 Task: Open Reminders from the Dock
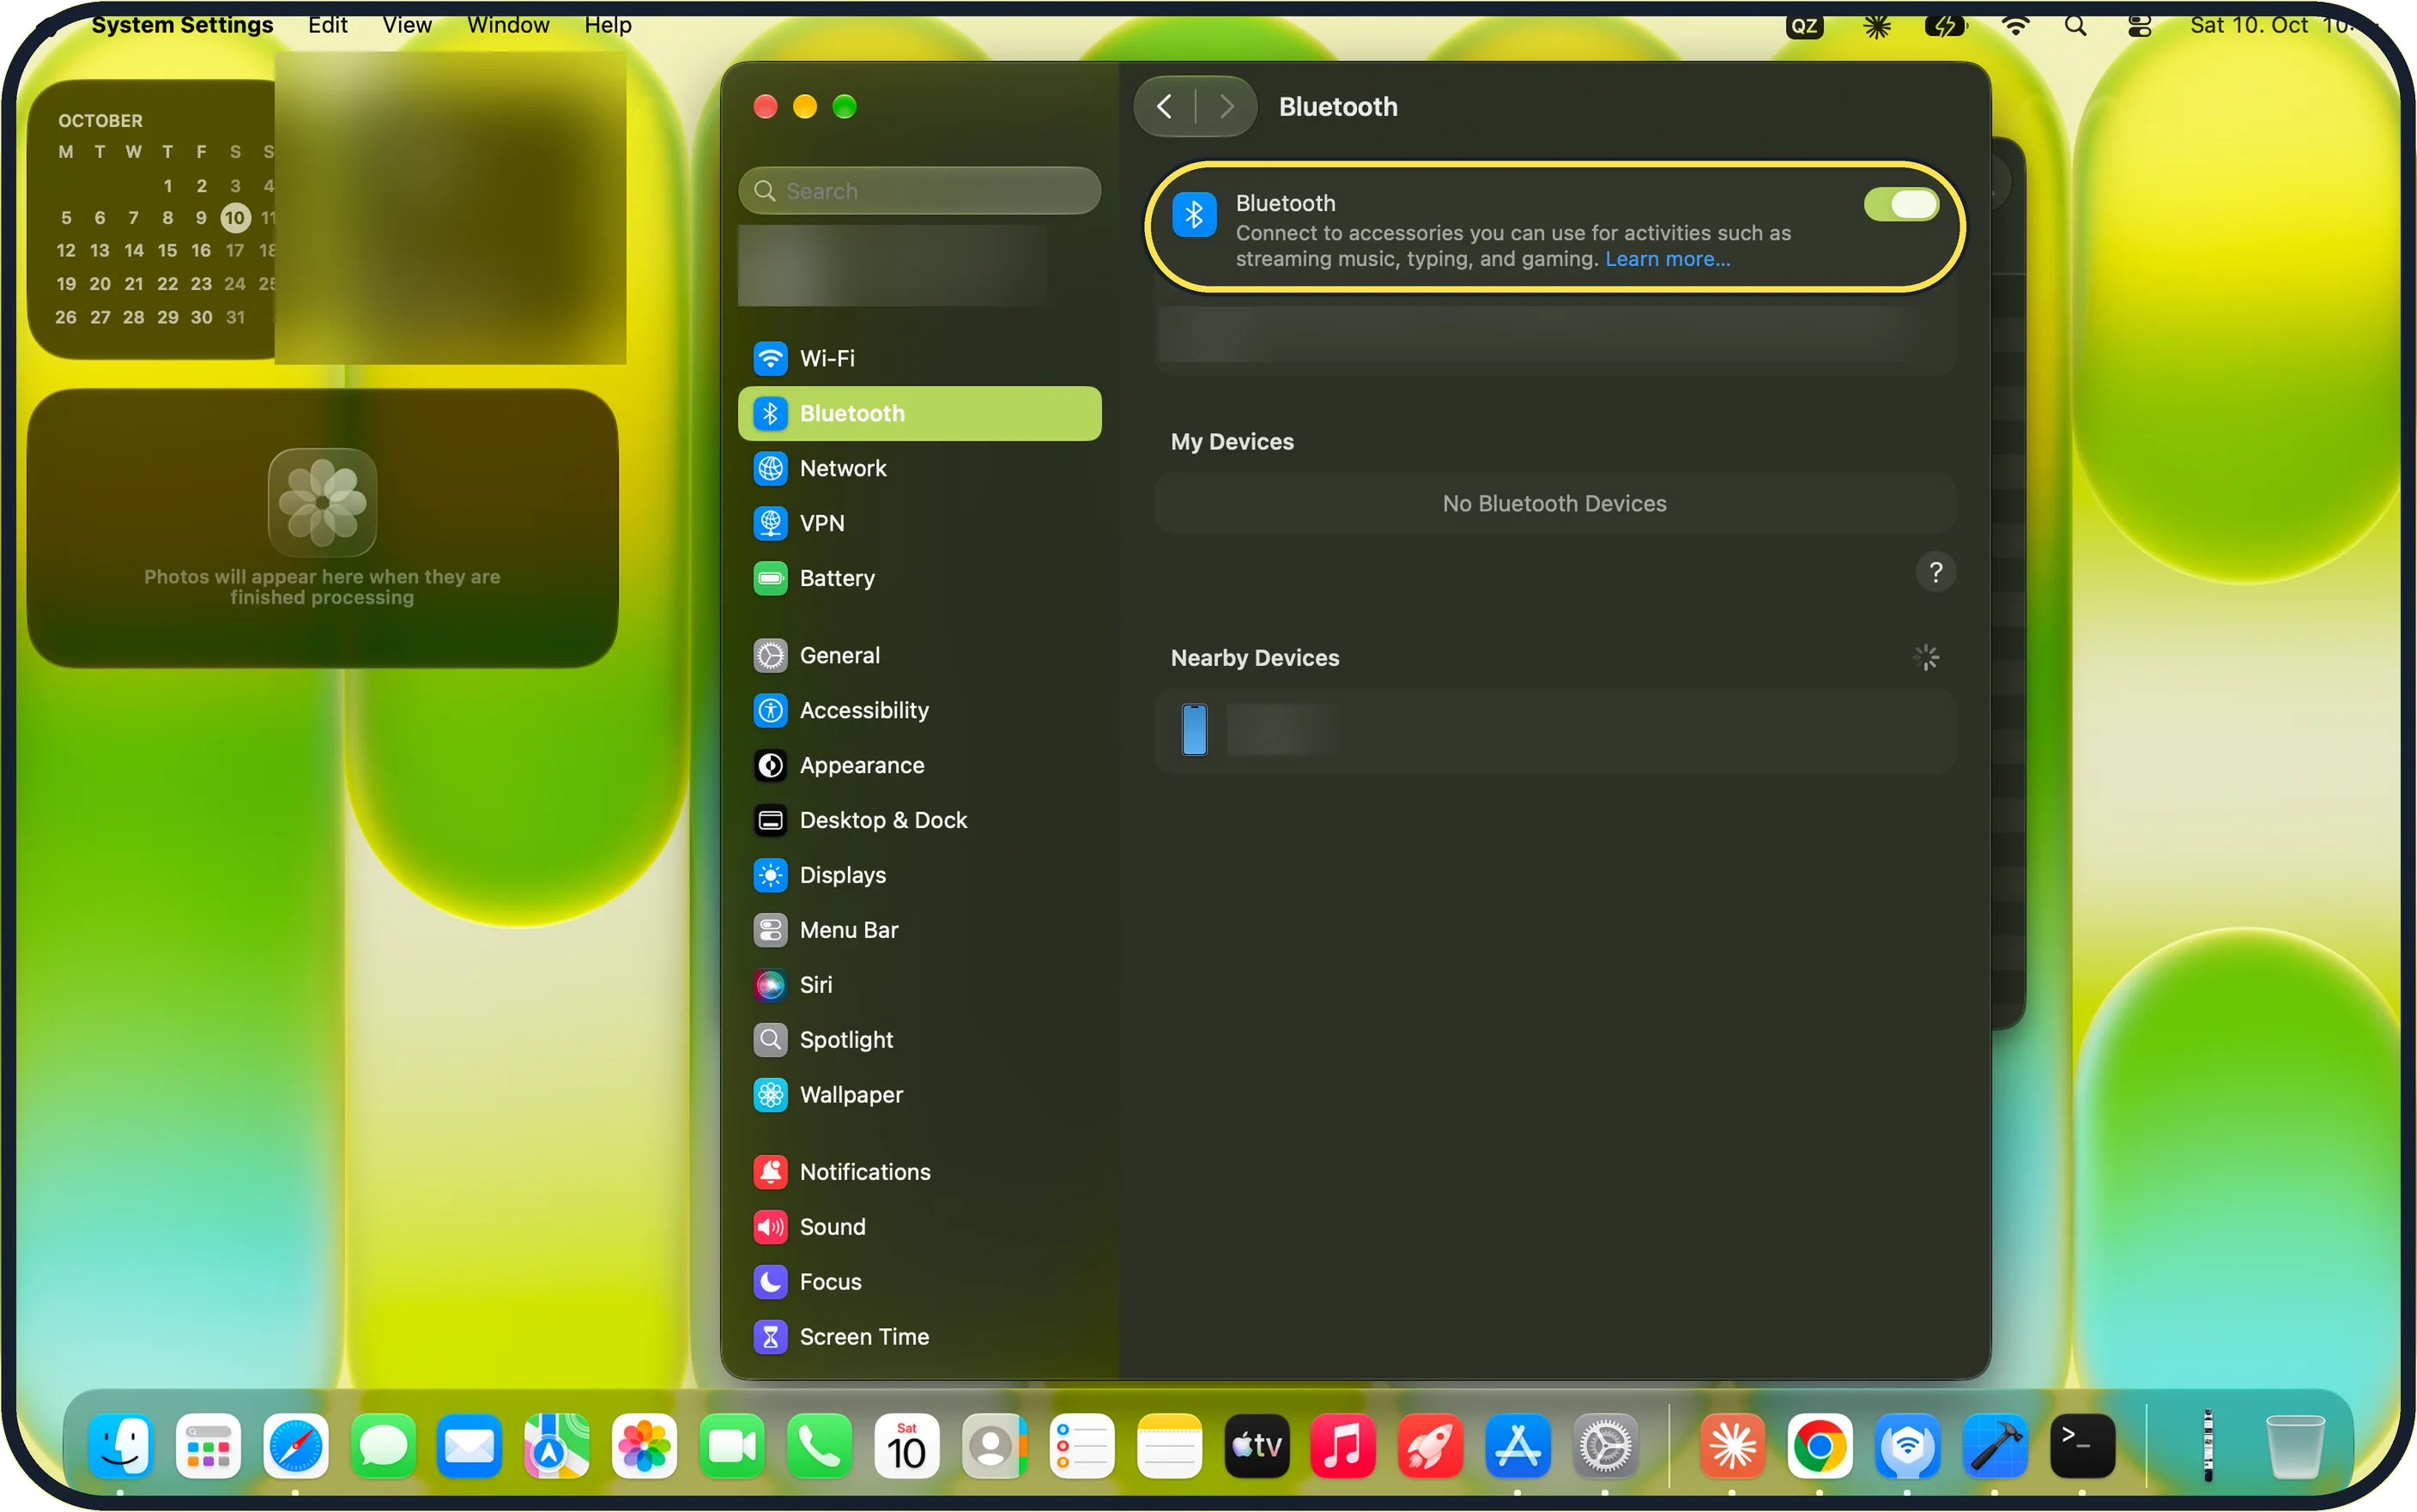tap(1082, 1446)
